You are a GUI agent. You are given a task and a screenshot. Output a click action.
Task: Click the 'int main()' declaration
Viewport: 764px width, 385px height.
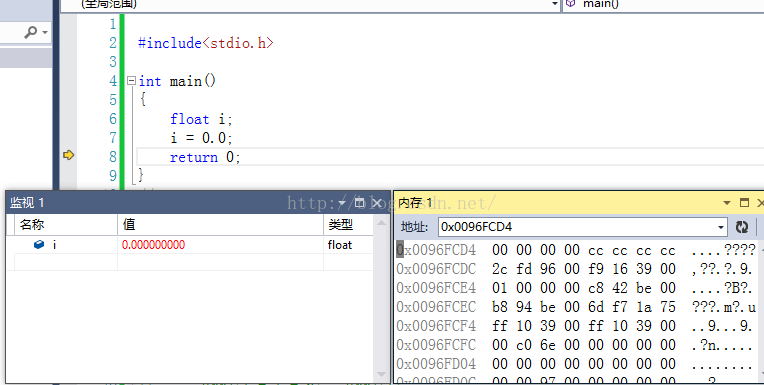pos(177,81)
